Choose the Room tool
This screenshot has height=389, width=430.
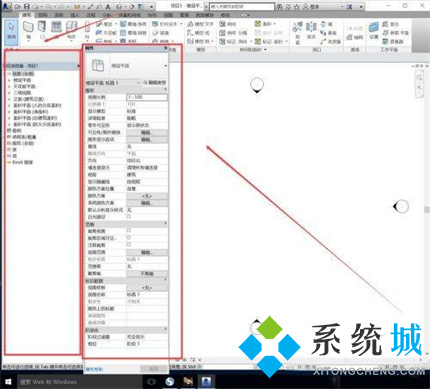(x=228, y=24)
